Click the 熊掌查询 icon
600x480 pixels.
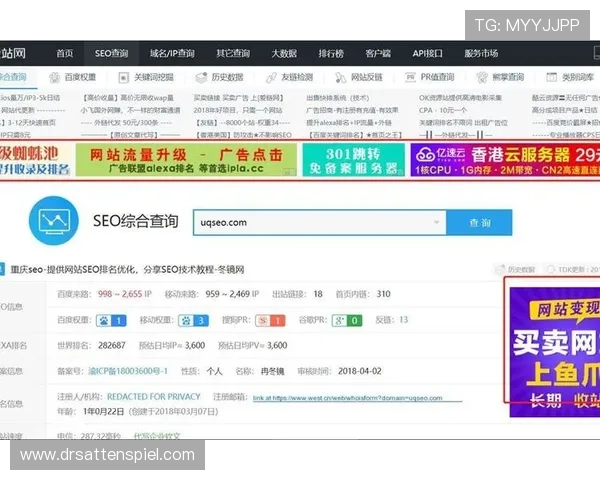point(482,78)
